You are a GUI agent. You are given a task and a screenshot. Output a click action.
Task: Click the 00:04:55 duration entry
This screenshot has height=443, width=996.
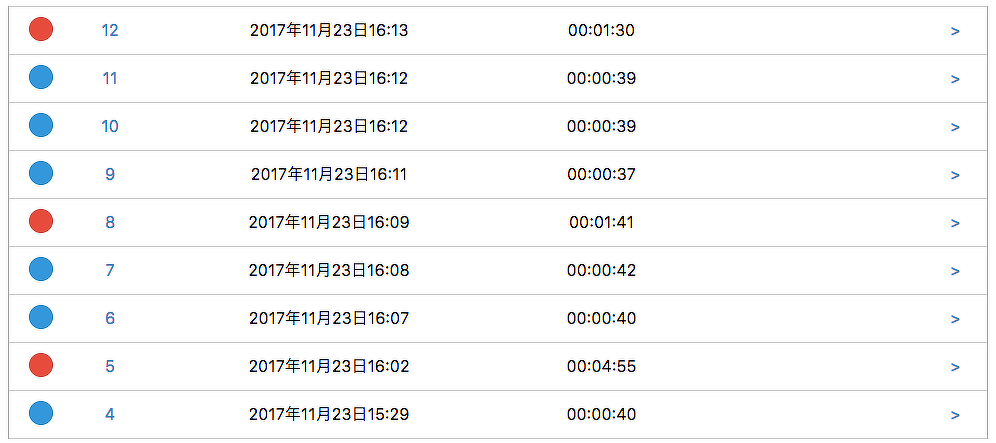click(x=601, y=366)
